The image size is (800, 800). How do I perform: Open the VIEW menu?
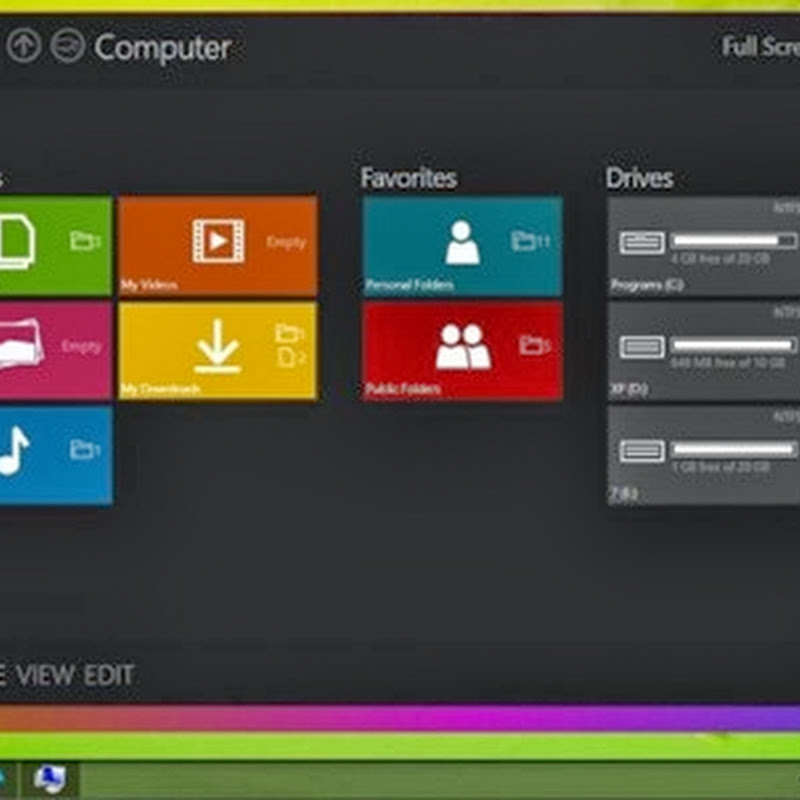coord(46,675)
